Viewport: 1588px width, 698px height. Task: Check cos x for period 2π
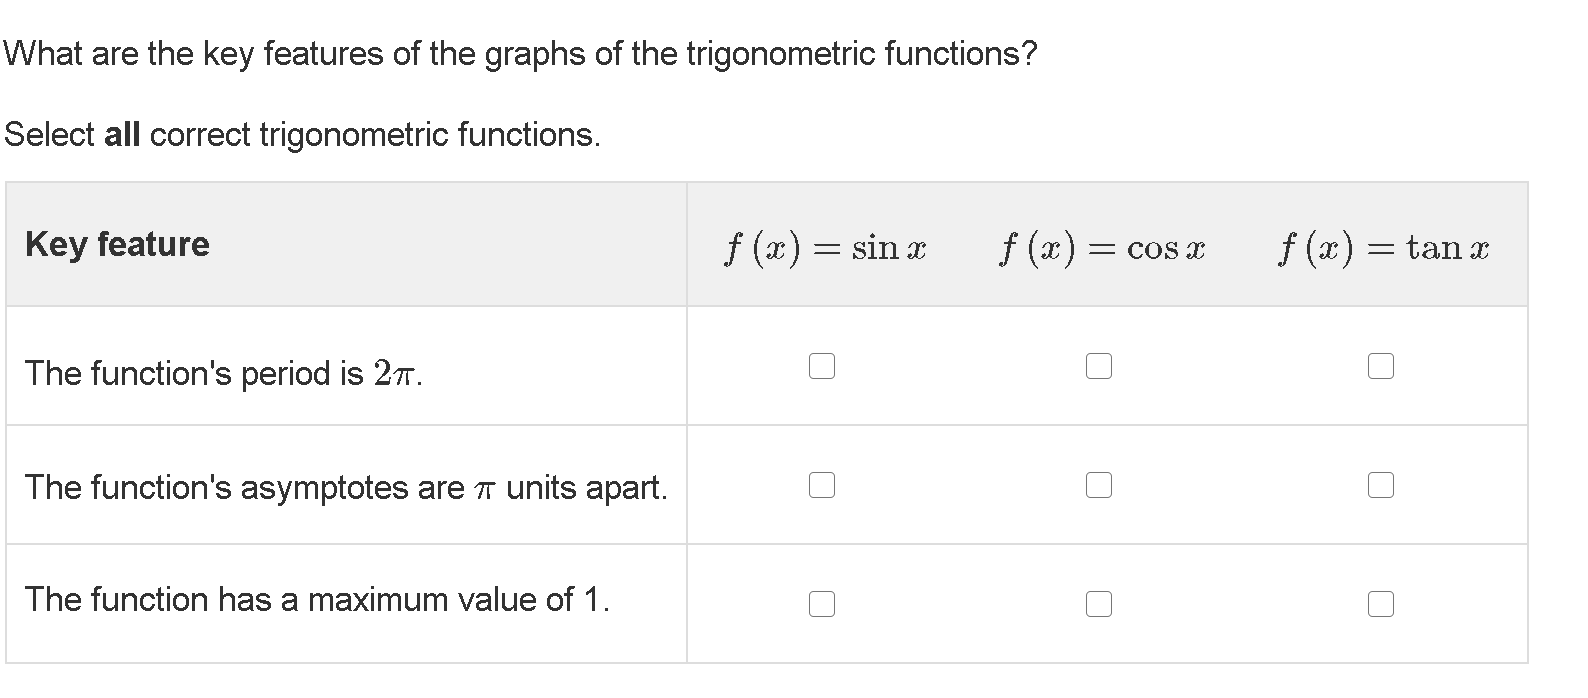click(x=1098, y=367)
